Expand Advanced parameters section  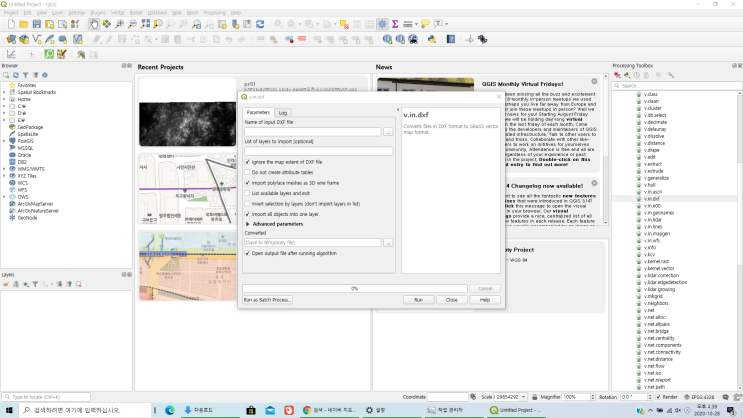point(247,224)
